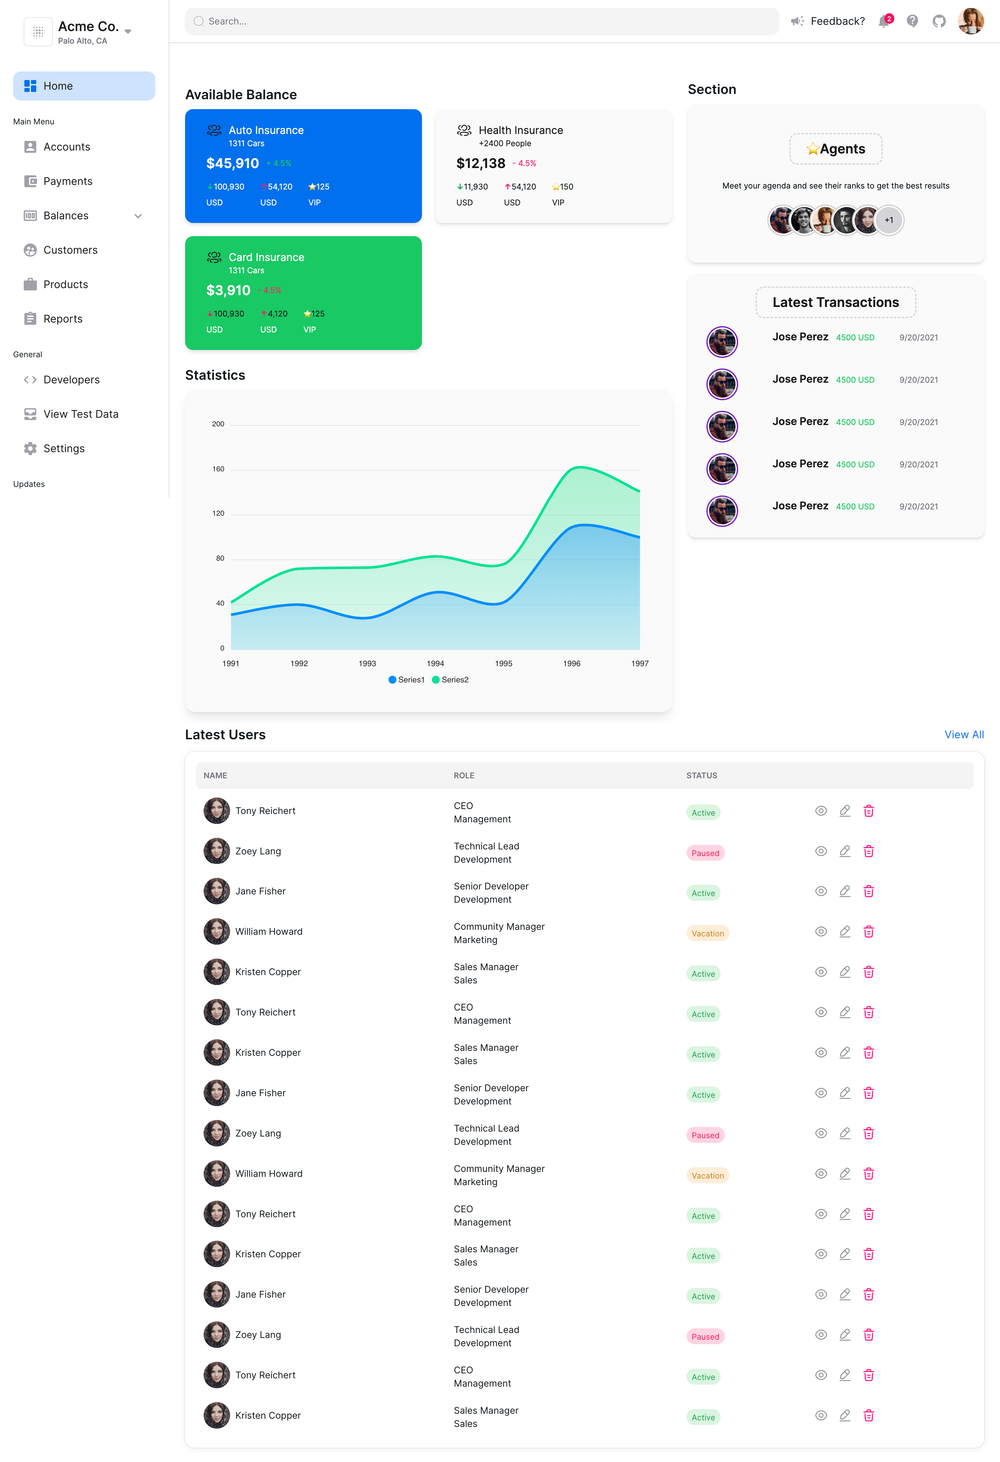Open the GitHub icon in header

click(939, 21)
